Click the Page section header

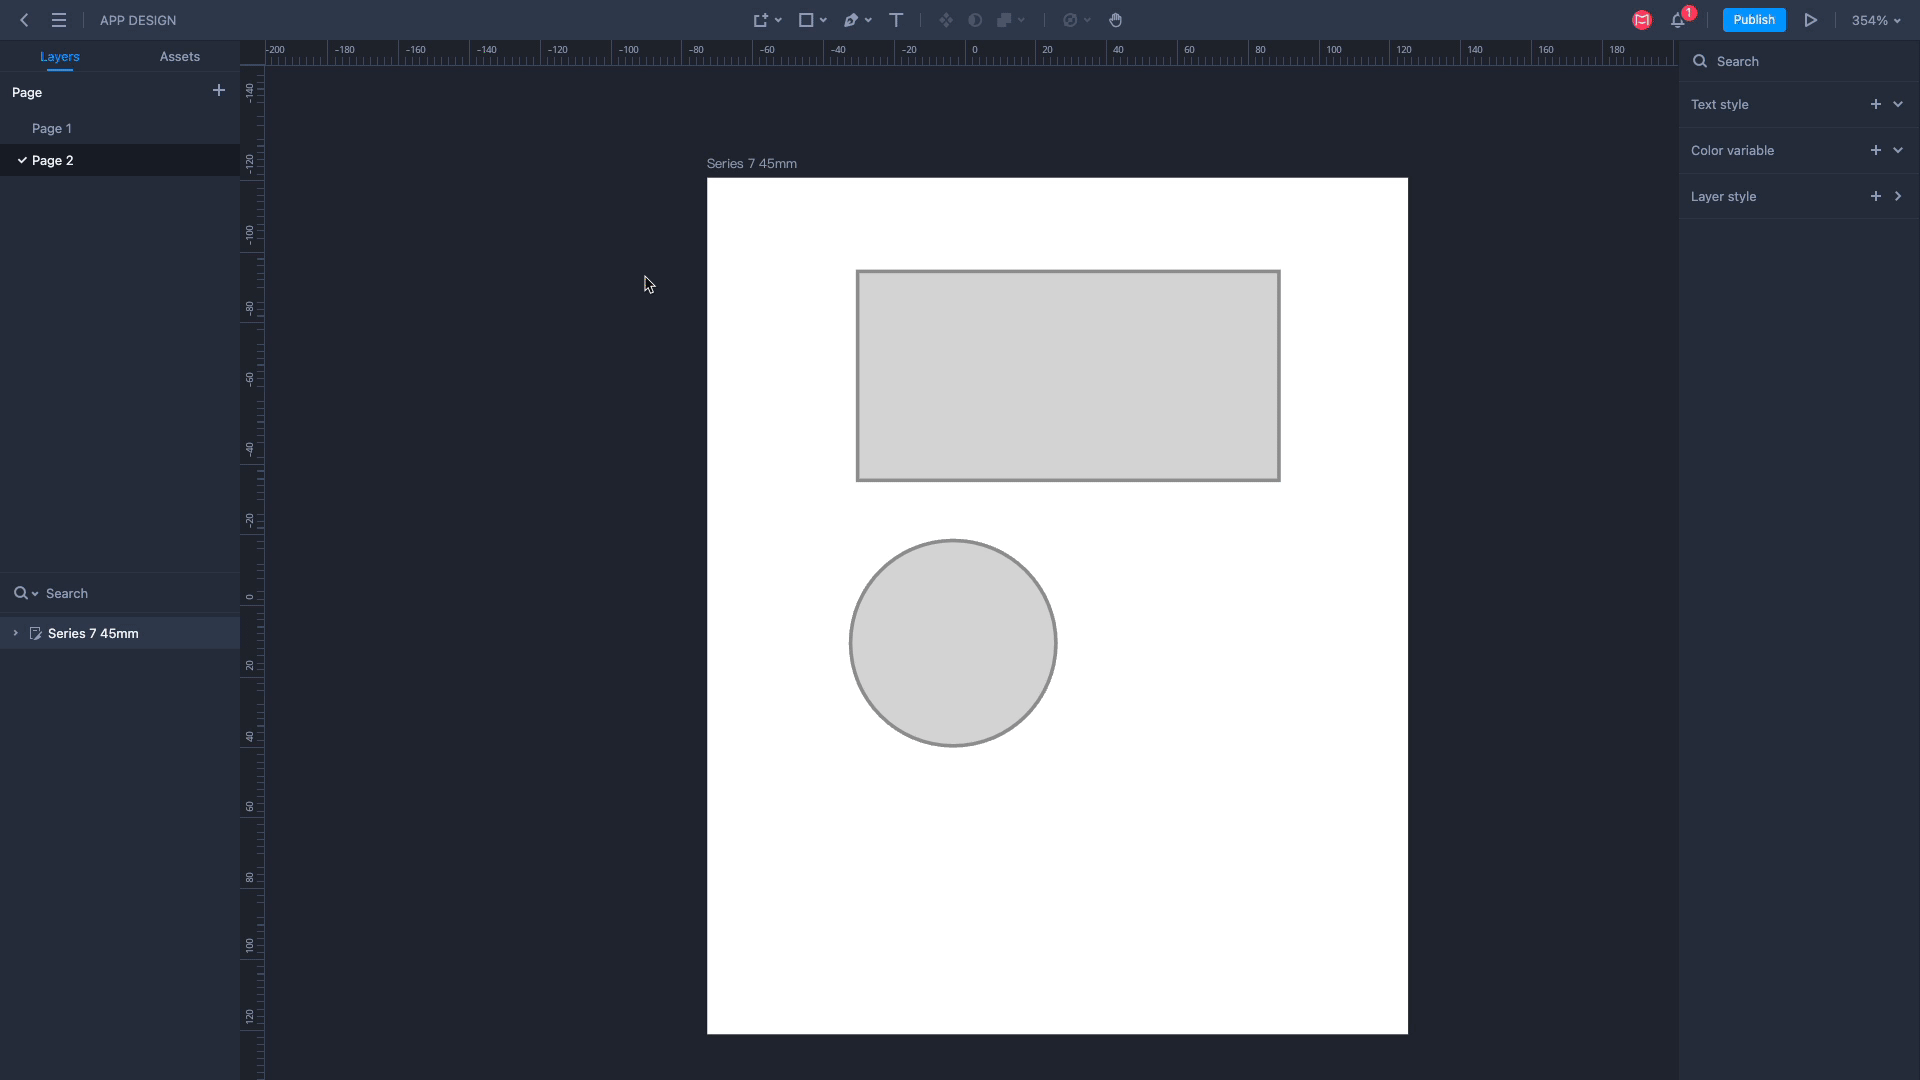point(27,92)
